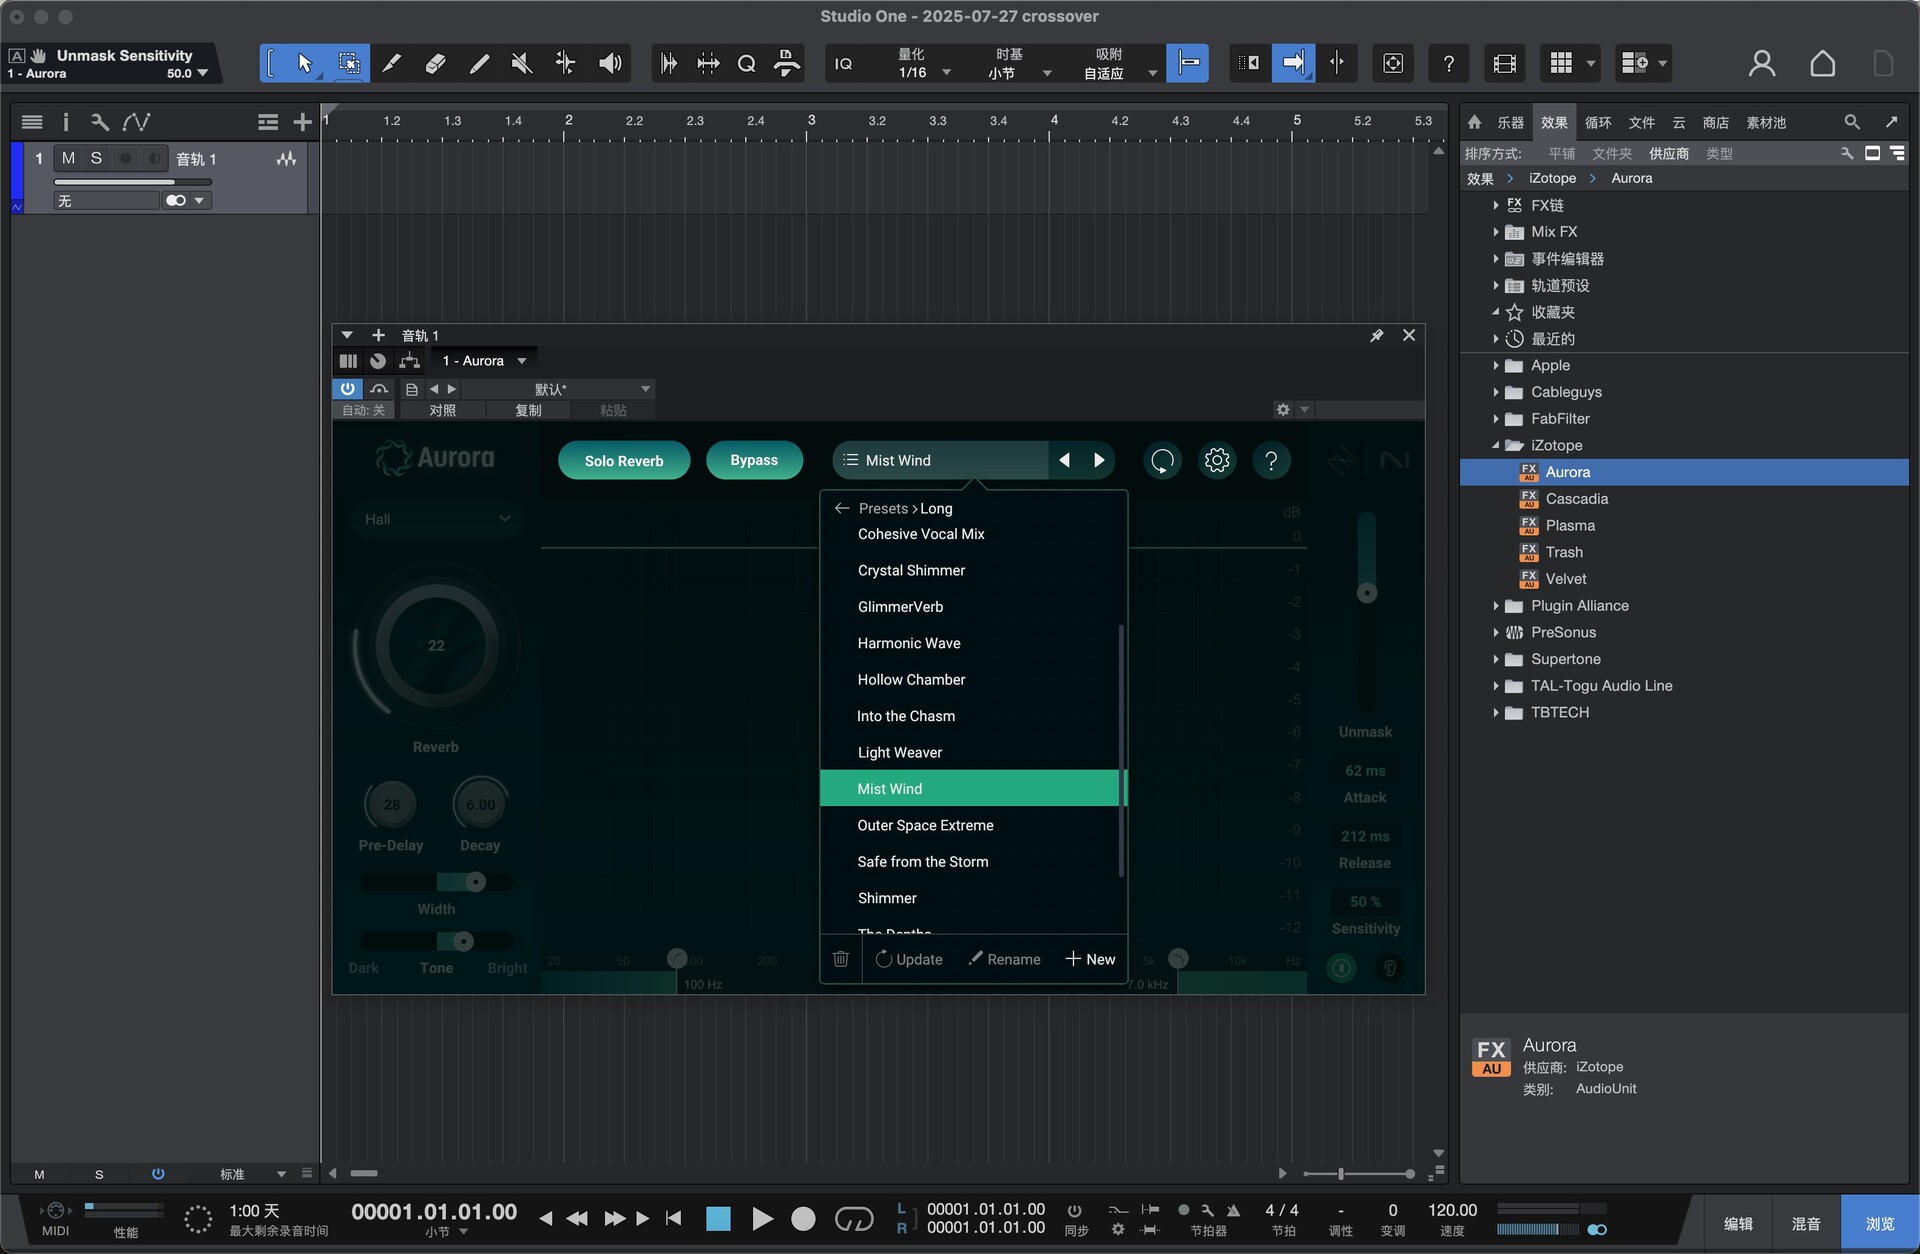Open the 混音 mix view
The width and height of the screenshot is (1920, 1254).
point(1806,1223)
